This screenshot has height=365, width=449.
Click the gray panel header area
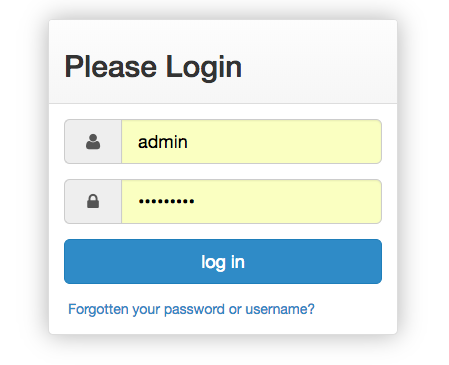pos(223,62)
